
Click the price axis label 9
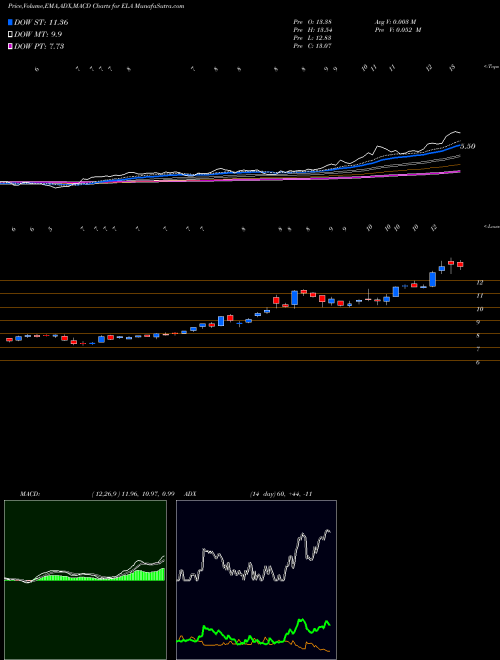click(478, 323)
